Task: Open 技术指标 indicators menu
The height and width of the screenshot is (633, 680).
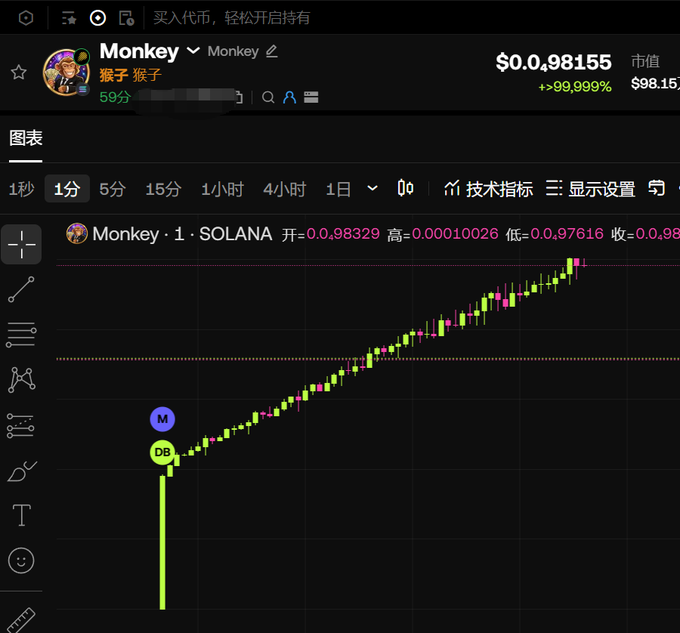Action: pos(488,189)
